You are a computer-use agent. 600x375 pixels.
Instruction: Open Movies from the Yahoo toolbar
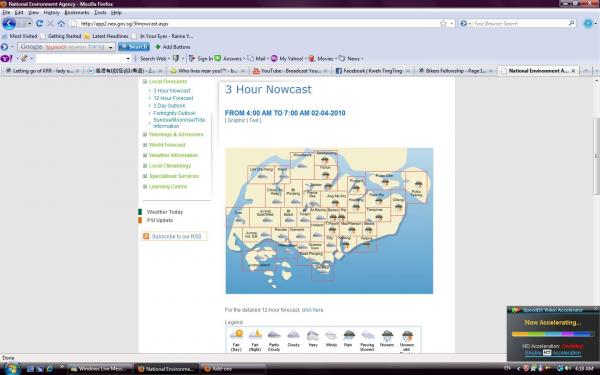pyautogui.click(x=321, y=59)
